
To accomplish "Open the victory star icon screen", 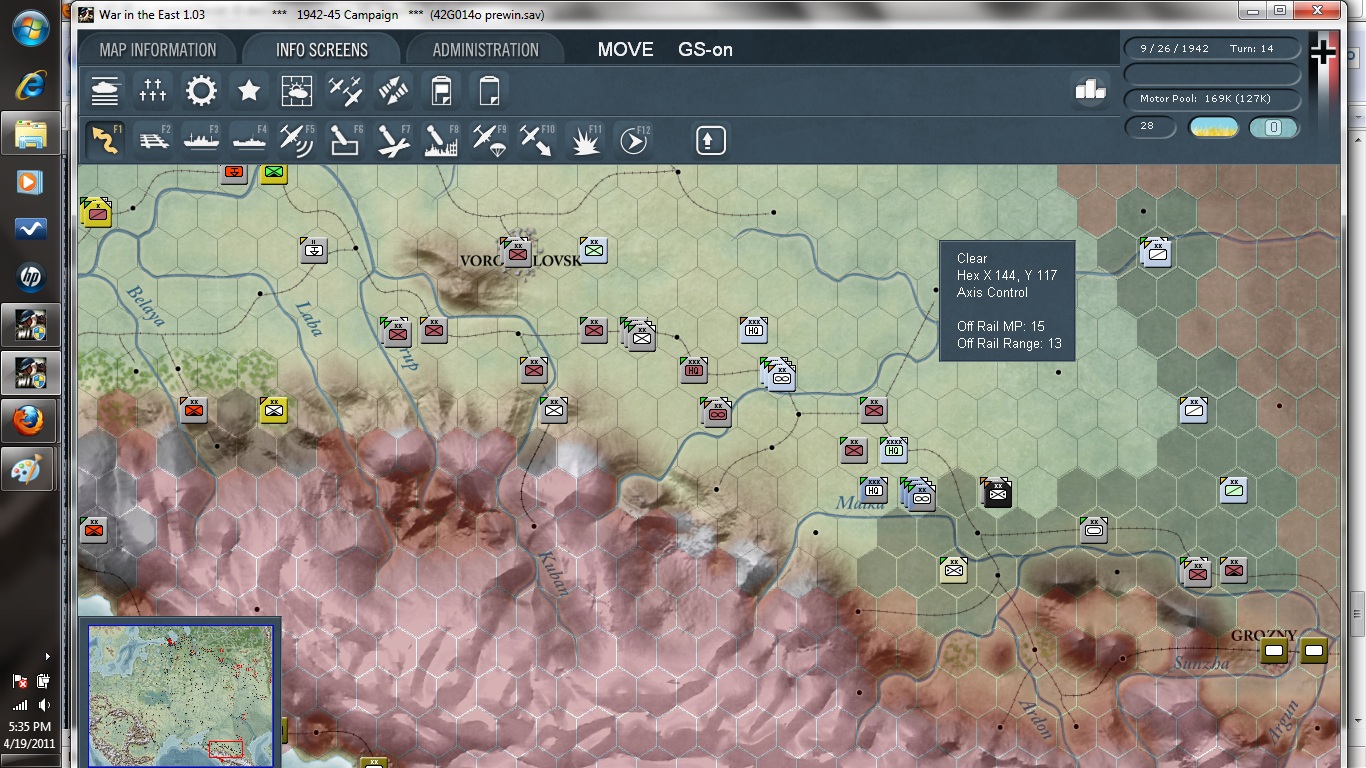I will tap(249, 91).
